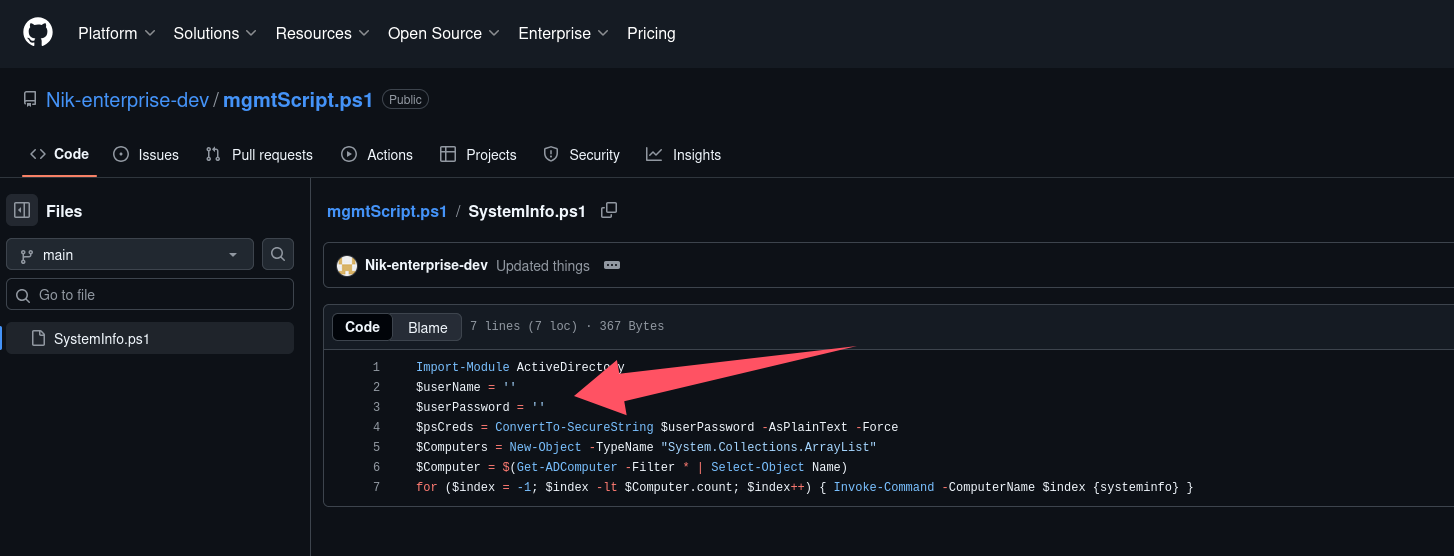Open the Issues tab
The image size is (1454, 556).
pyautogui.click(x=146, y=155)
